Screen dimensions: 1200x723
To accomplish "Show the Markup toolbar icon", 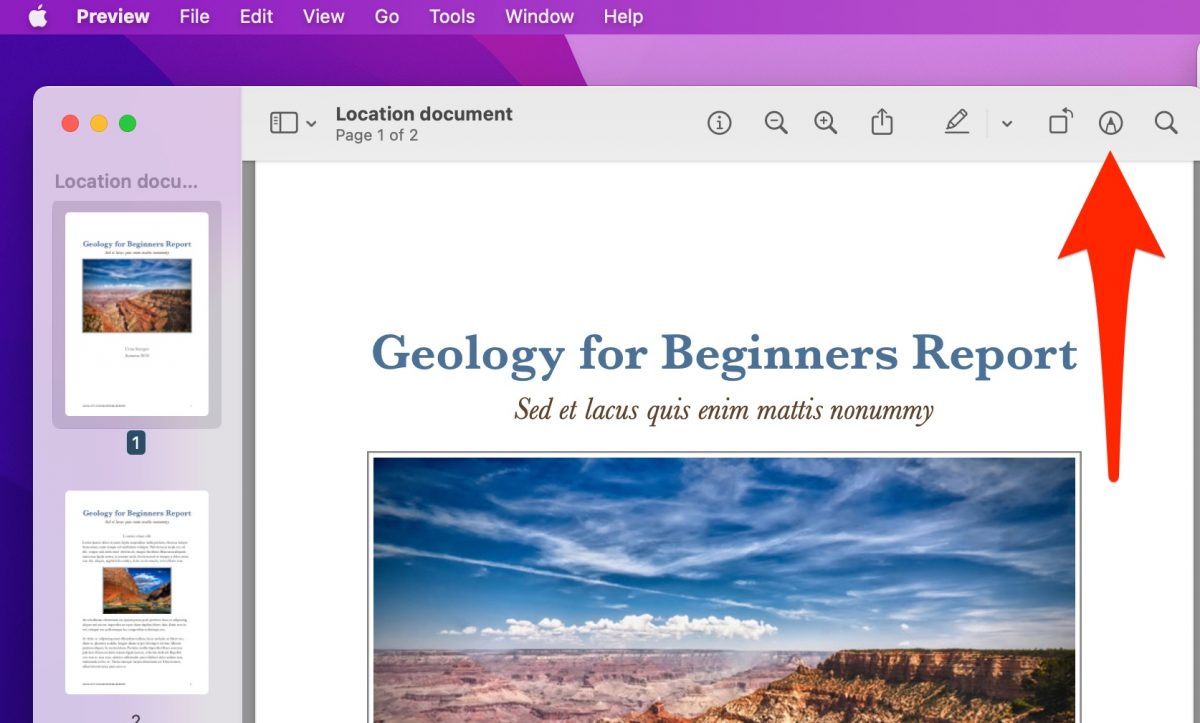I will [x=1111, y=123].
